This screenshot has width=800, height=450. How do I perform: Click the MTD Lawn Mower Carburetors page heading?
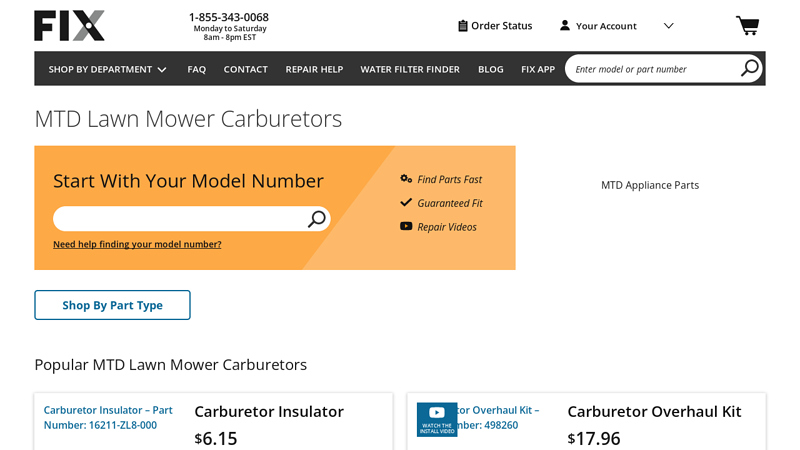pos(188,119)
